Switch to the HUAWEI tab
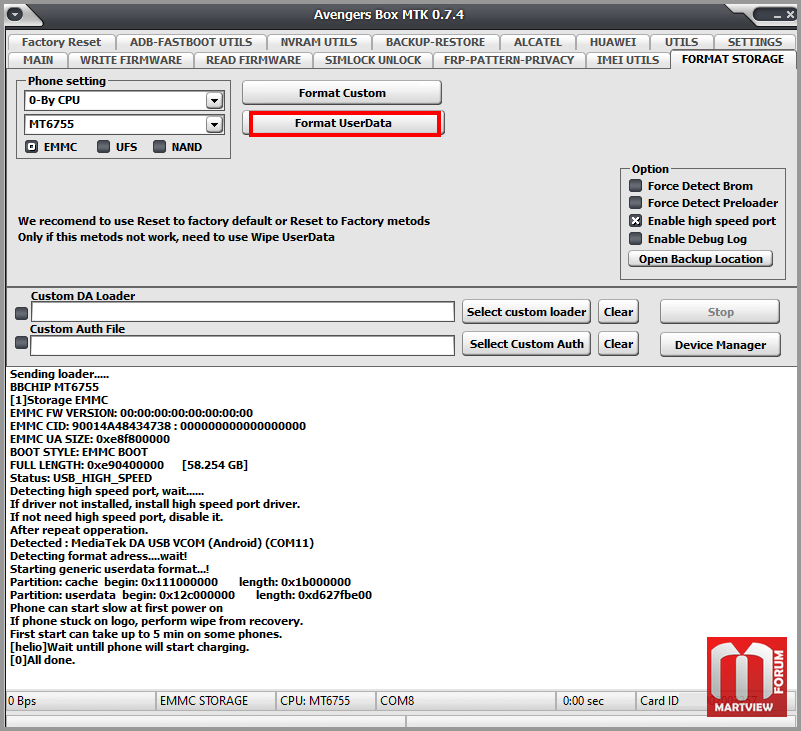Screen dimensions: 801x731 (x=612, y=42)
